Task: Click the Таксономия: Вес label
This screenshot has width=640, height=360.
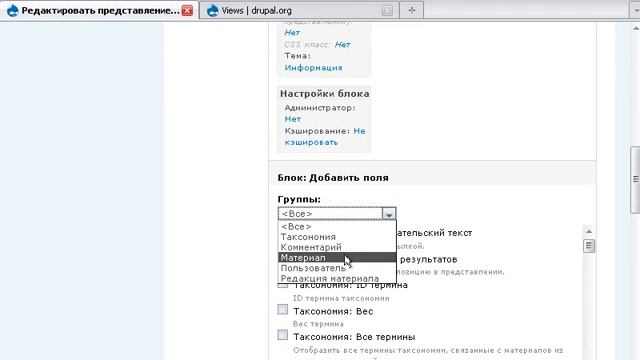Action: coord(333,311)
